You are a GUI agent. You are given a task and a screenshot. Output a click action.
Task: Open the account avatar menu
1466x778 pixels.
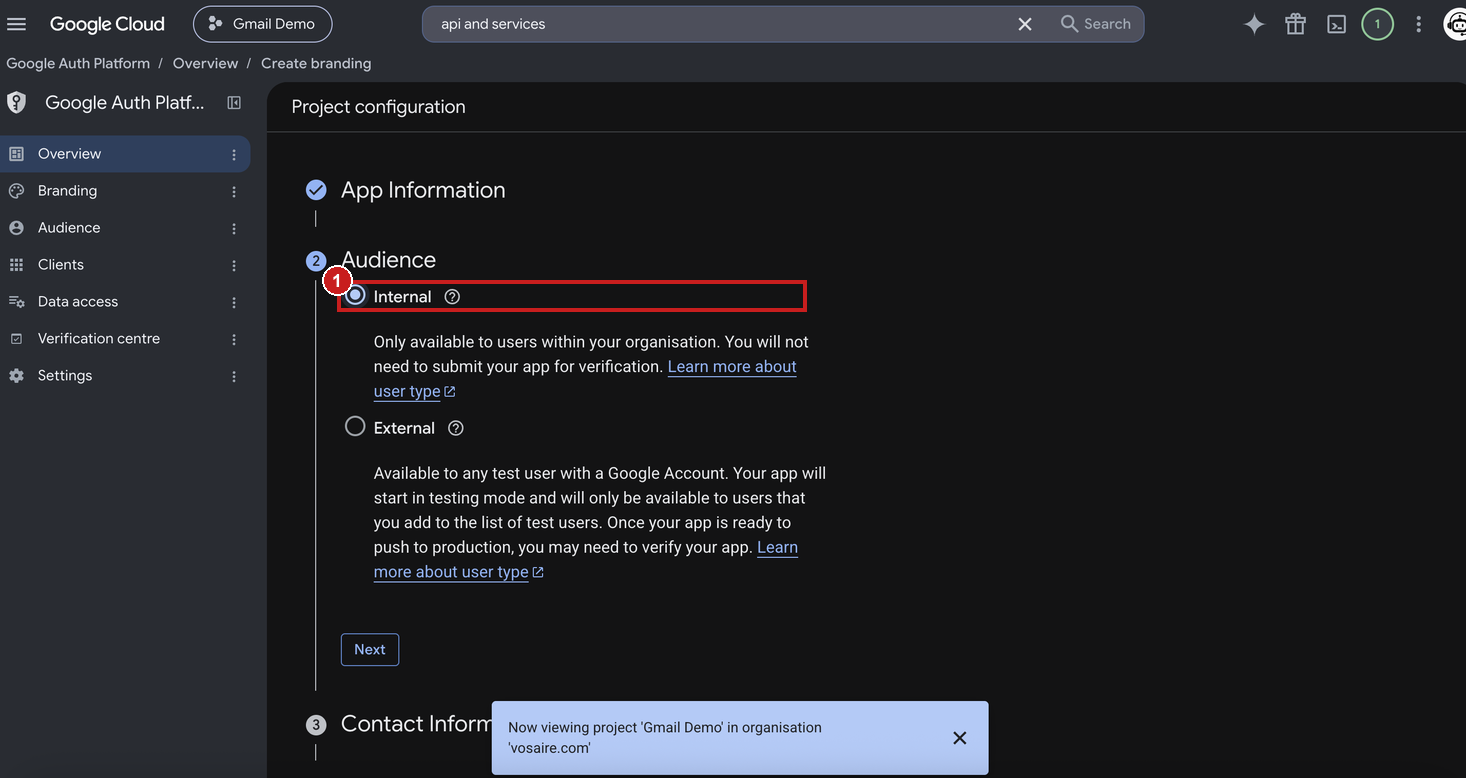pos(1456,24)
